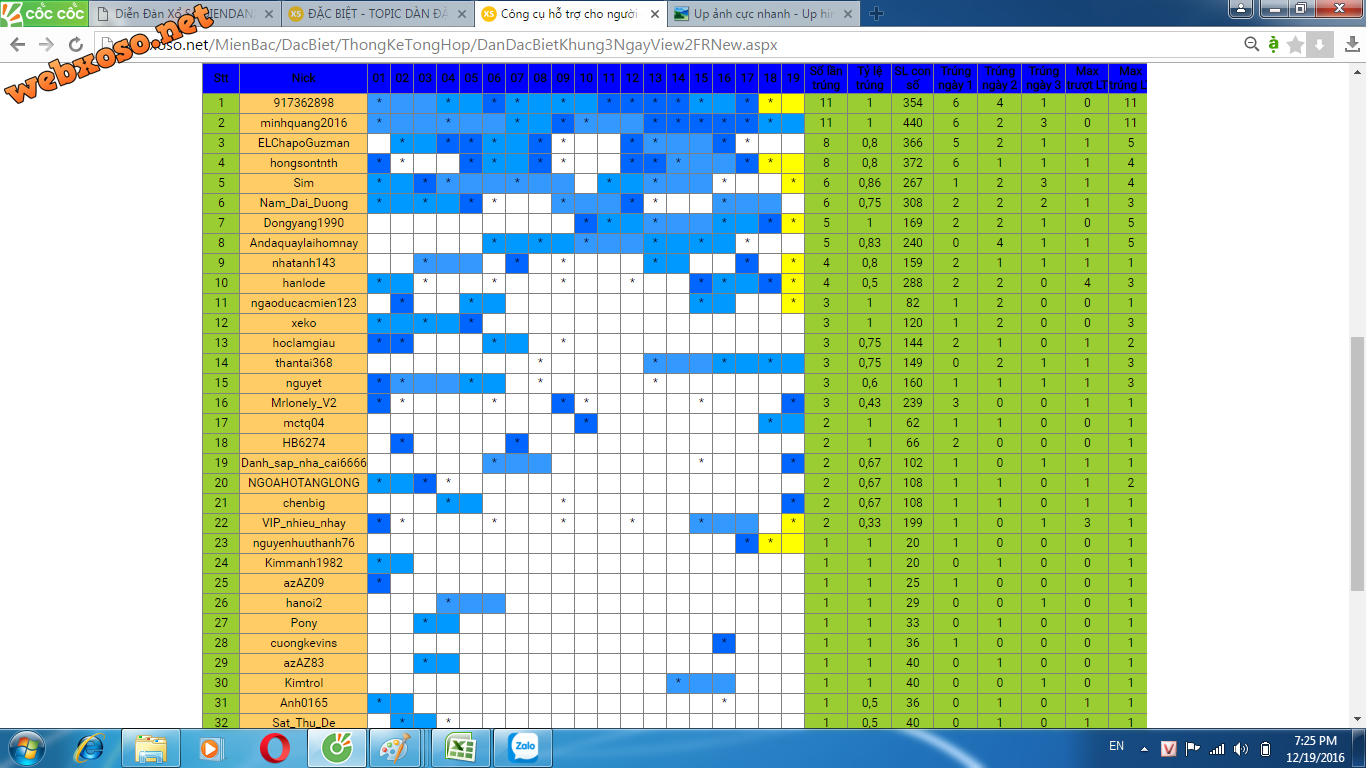Screen dimensions: 1366x768
Task: Switch to 'Up ảnh cực nhanh' tab
Action: point(757,14)
